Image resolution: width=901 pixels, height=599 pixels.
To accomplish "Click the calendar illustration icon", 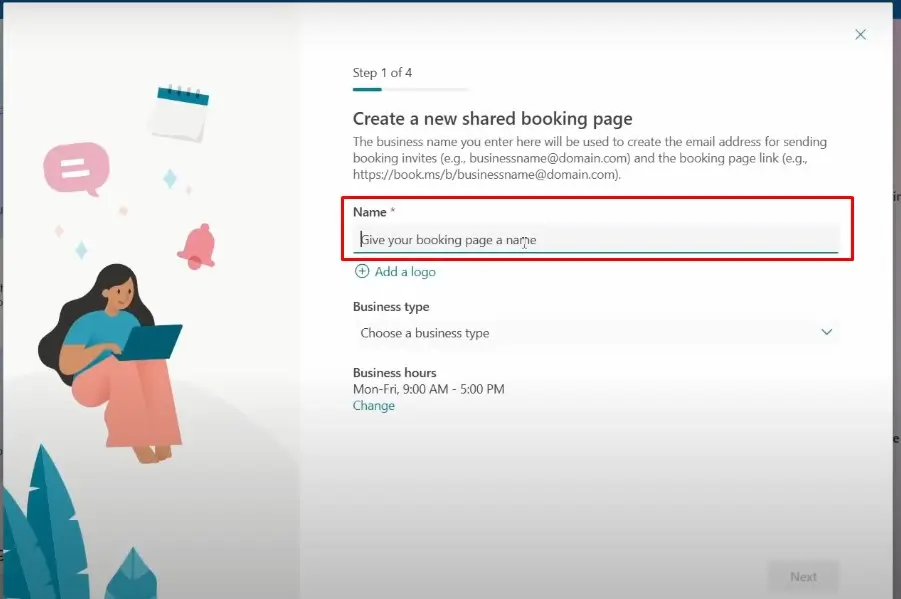I will point(179,113).
